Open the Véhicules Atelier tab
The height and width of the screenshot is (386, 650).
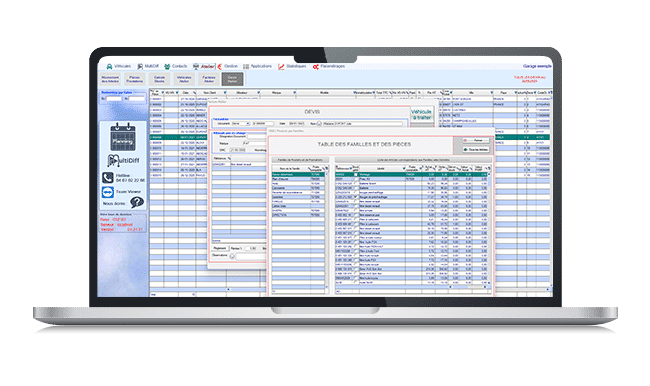[x=184, y=79]
